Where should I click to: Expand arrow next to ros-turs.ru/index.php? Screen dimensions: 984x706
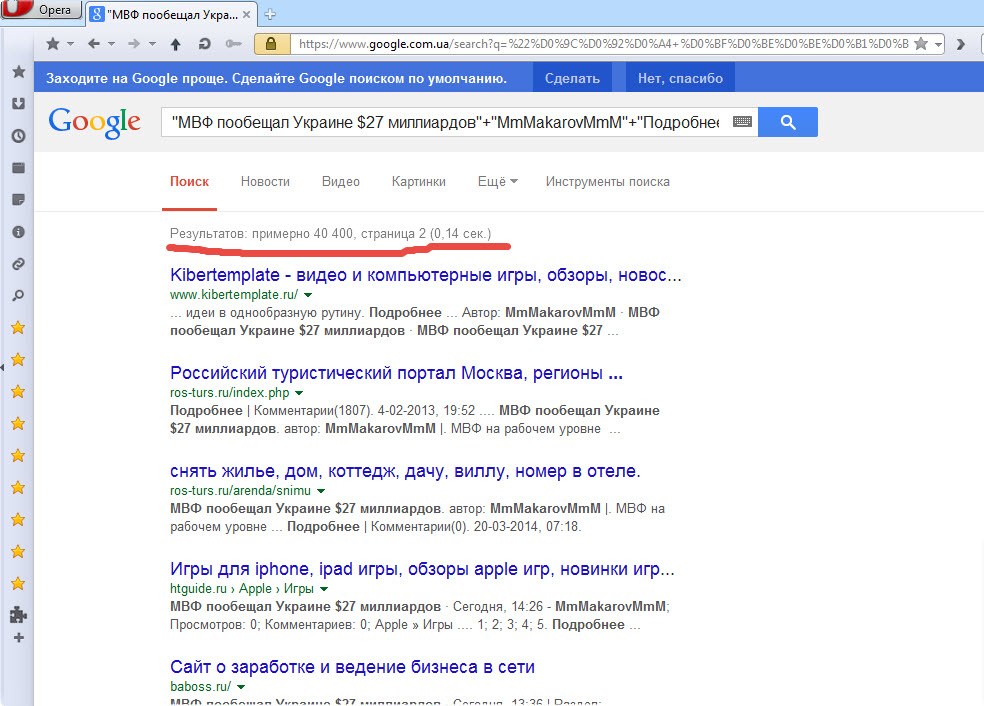[x=299, y=394]
